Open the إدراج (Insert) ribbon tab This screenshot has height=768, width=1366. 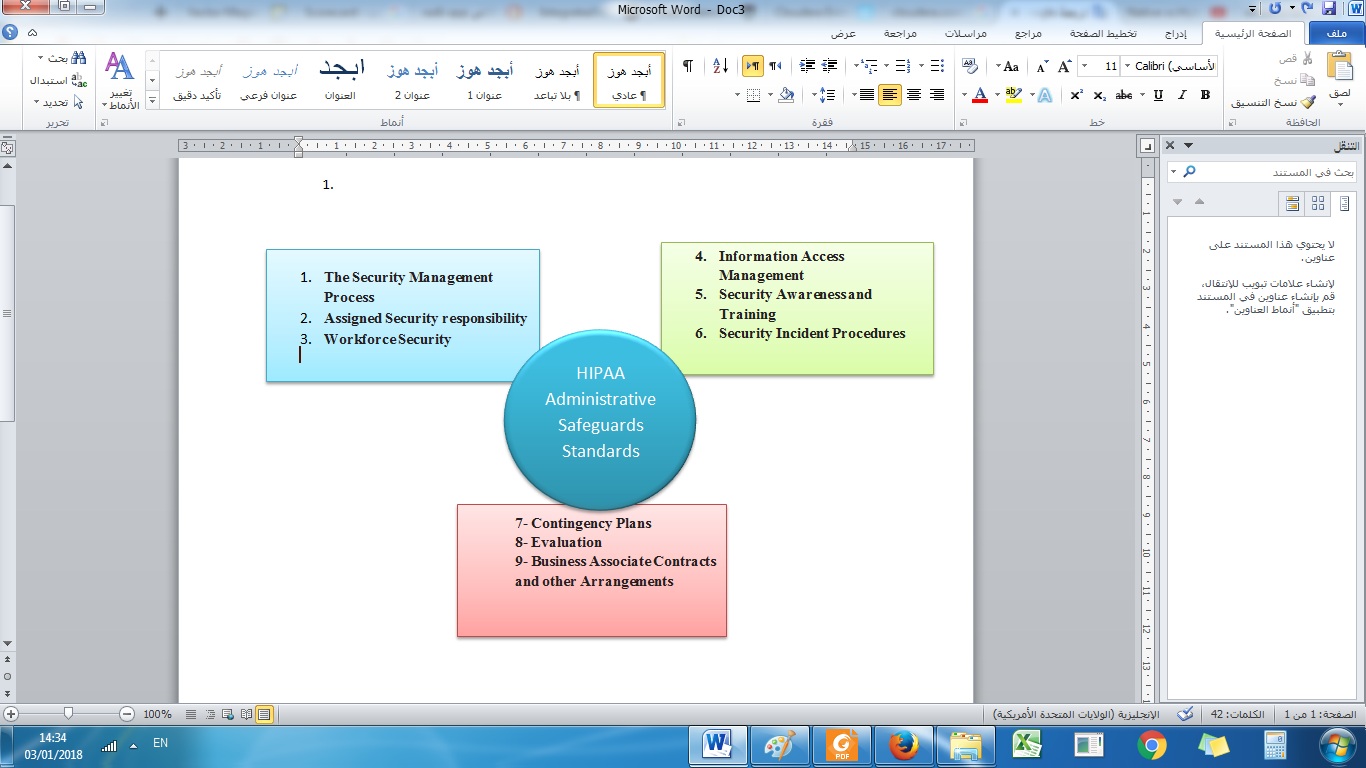1176,34
